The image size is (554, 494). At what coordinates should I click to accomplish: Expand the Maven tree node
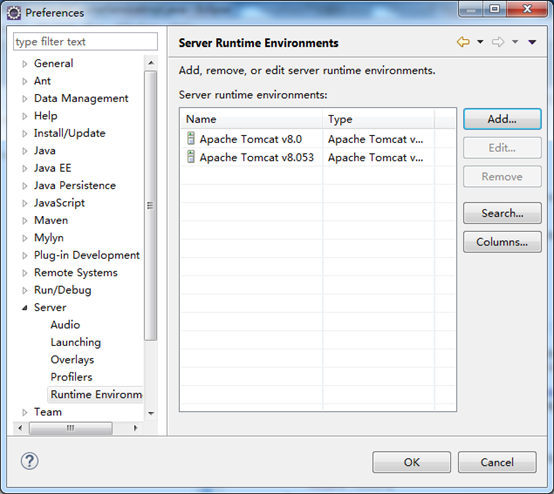point(24,220)
